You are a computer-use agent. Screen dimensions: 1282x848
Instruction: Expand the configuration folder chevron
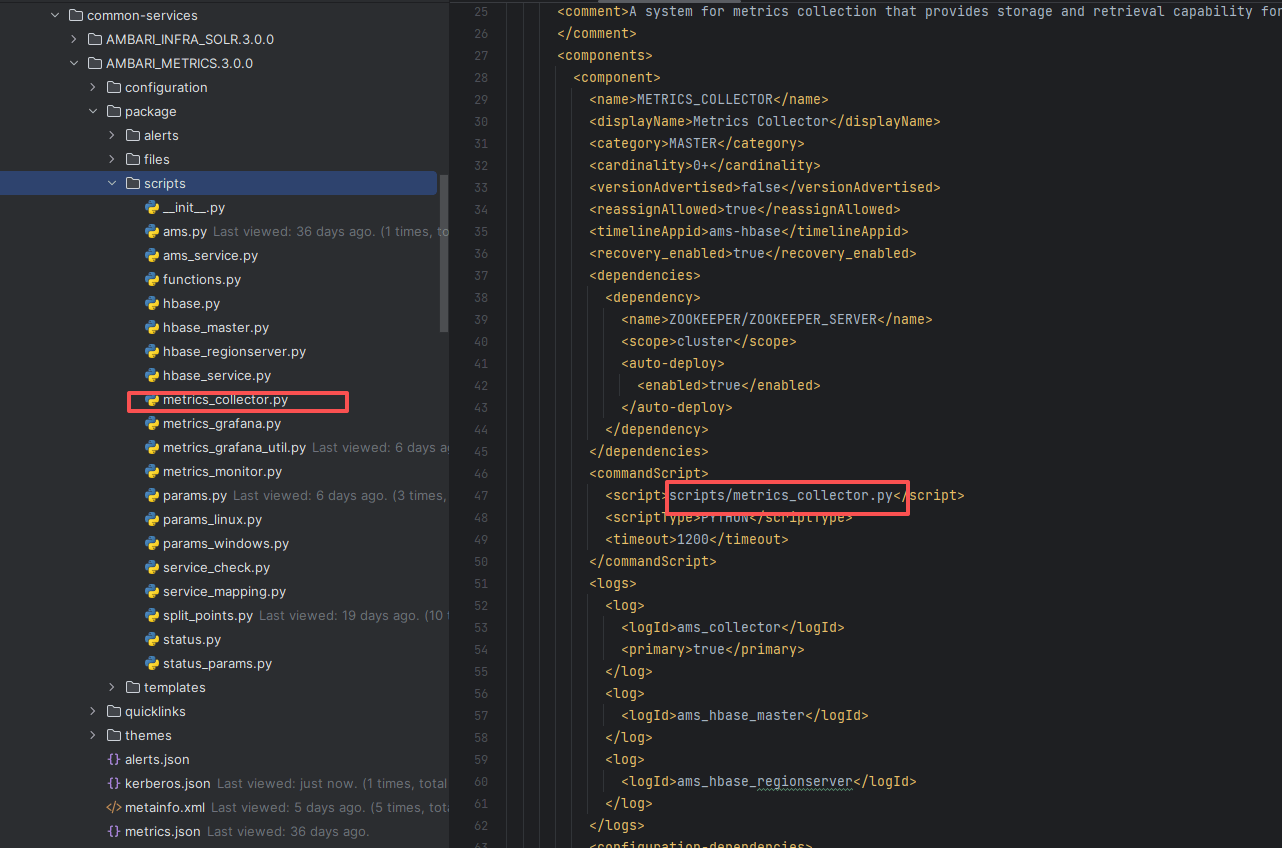point(92,88)
